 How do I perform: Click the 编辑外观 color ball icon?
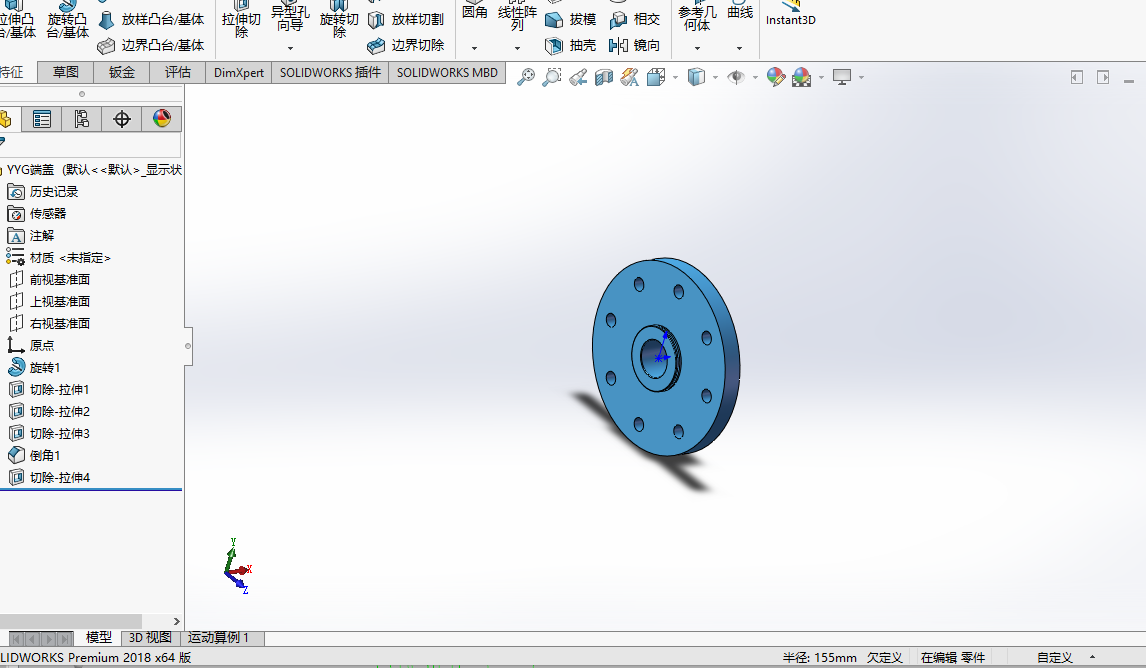click(775, 76)
